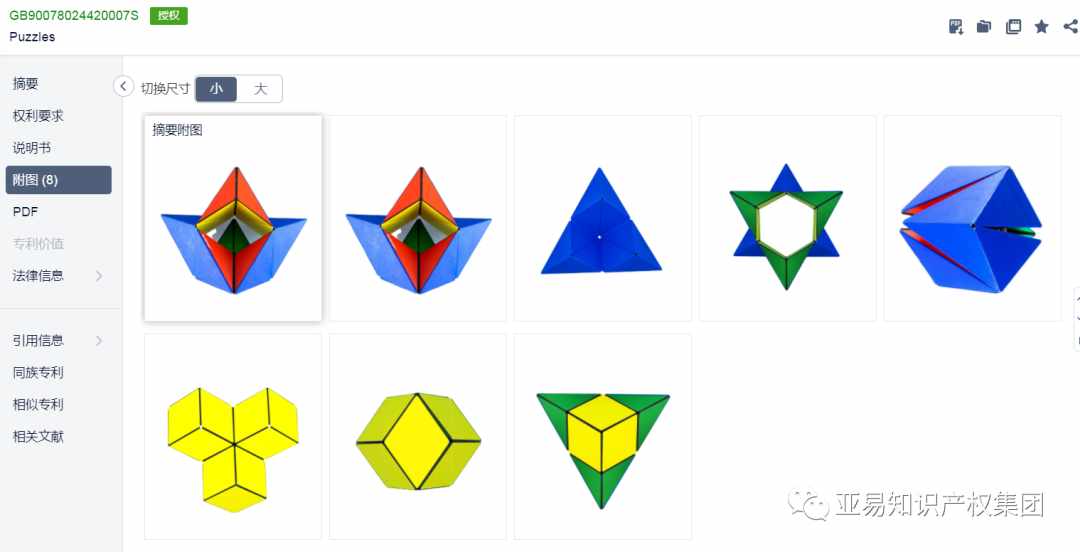Click the share icon at top right
Viewport: 1080px width, 552px height.
1071,27
